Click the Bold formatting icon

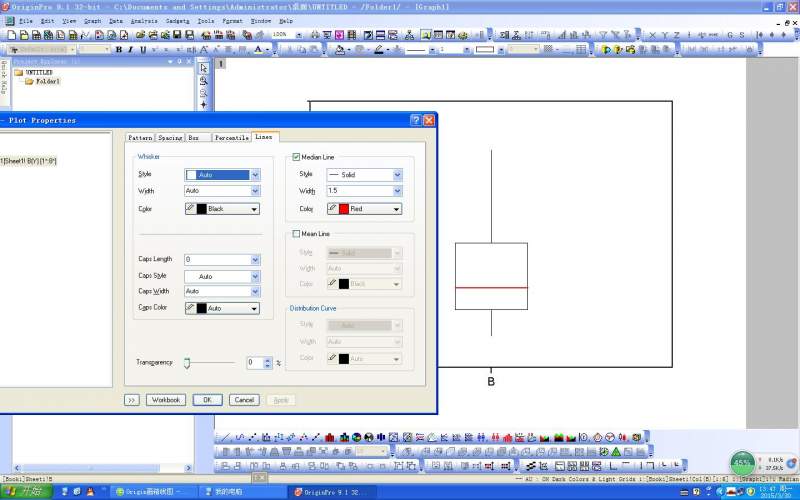point(119,49)
